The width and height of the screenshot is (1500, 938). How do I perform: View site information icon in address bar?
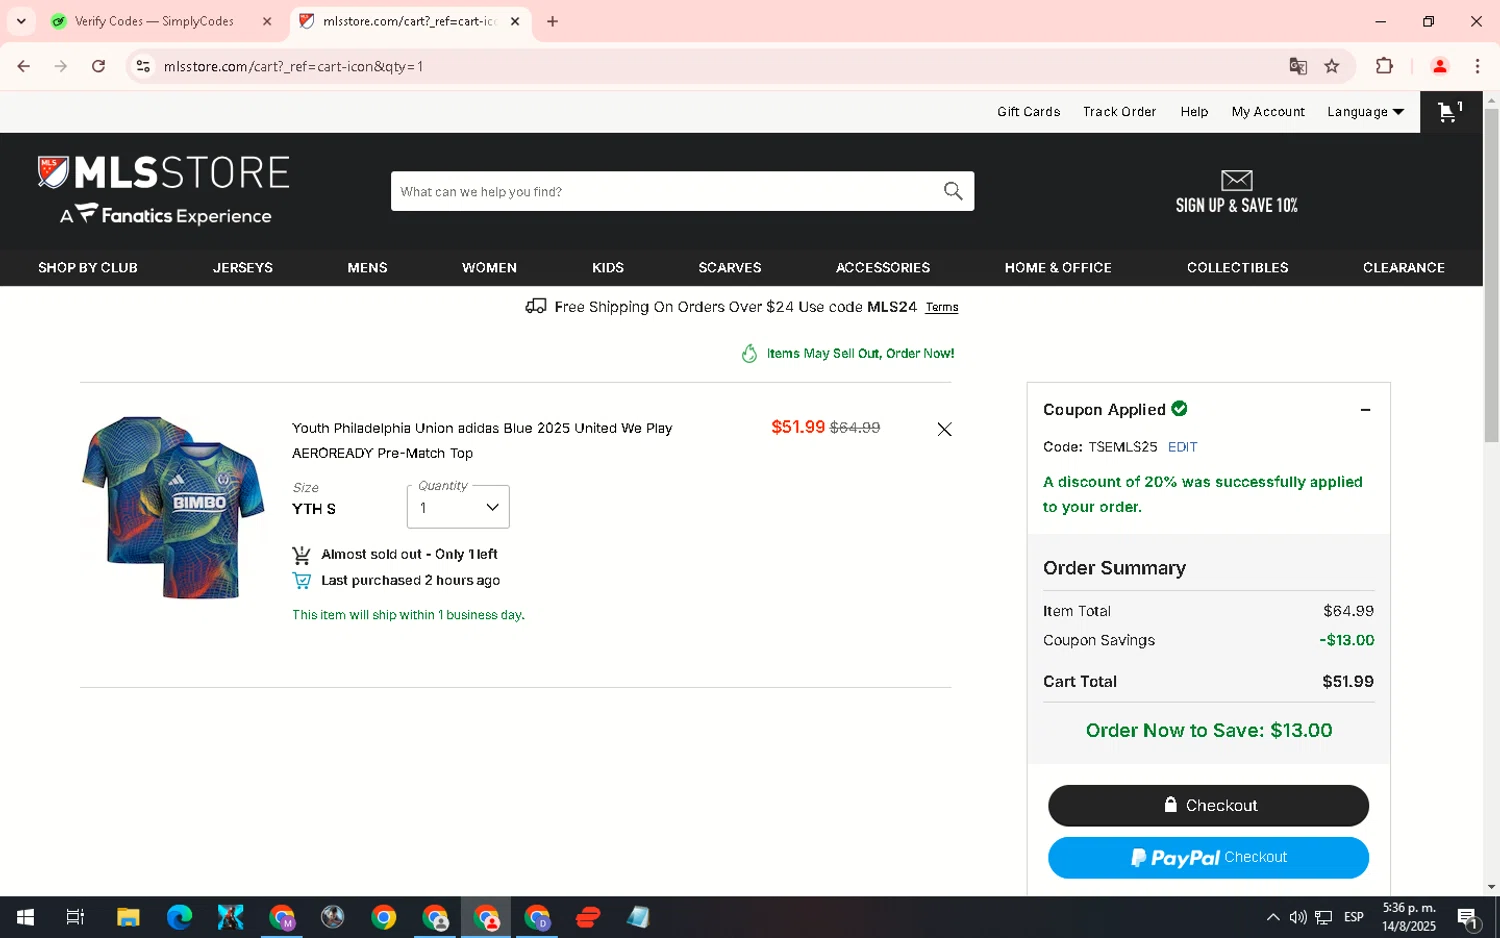tap(143, 66)
